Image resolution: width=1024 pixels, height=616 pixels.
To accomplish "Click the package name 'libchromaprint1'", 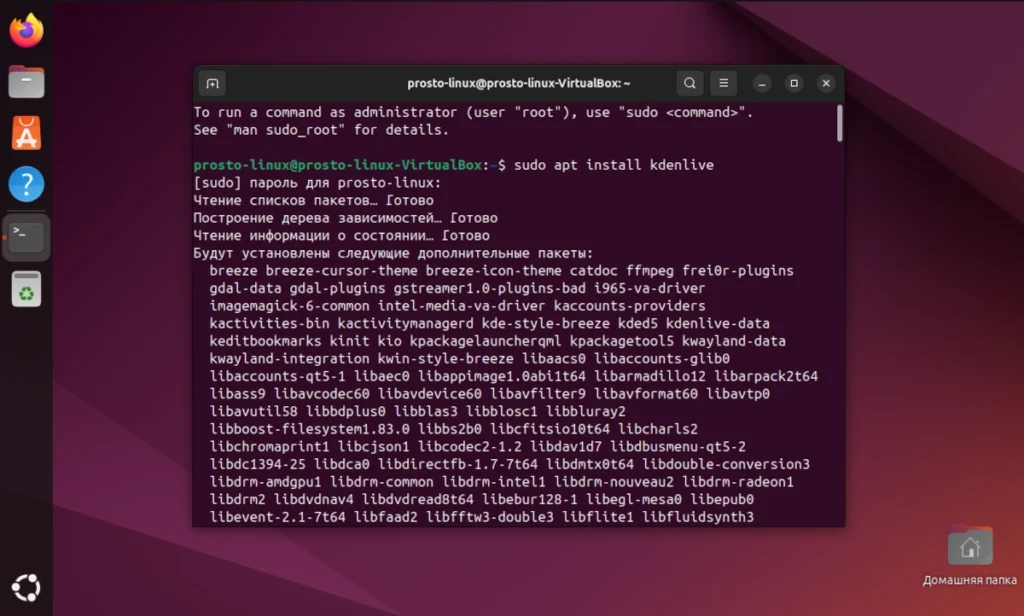I will pyautogui.click(x=269, y=447).
